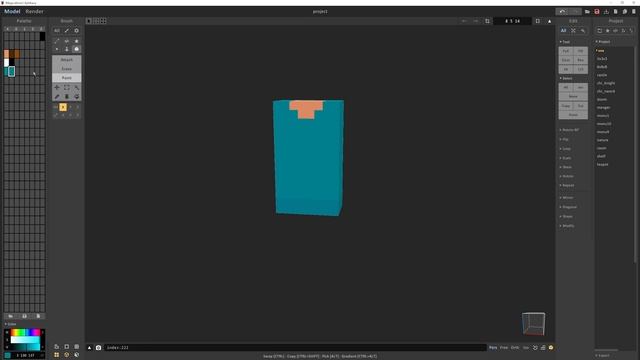This screenshot has width=640, height=360.
Task: Select the Remove Color bucket tool
Action: click(67, 97)
